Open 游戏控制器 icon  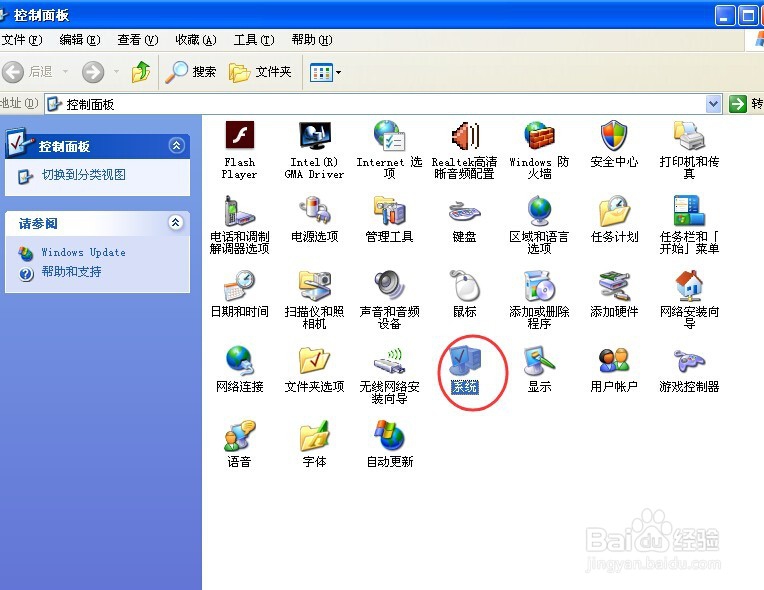(689, 362)
